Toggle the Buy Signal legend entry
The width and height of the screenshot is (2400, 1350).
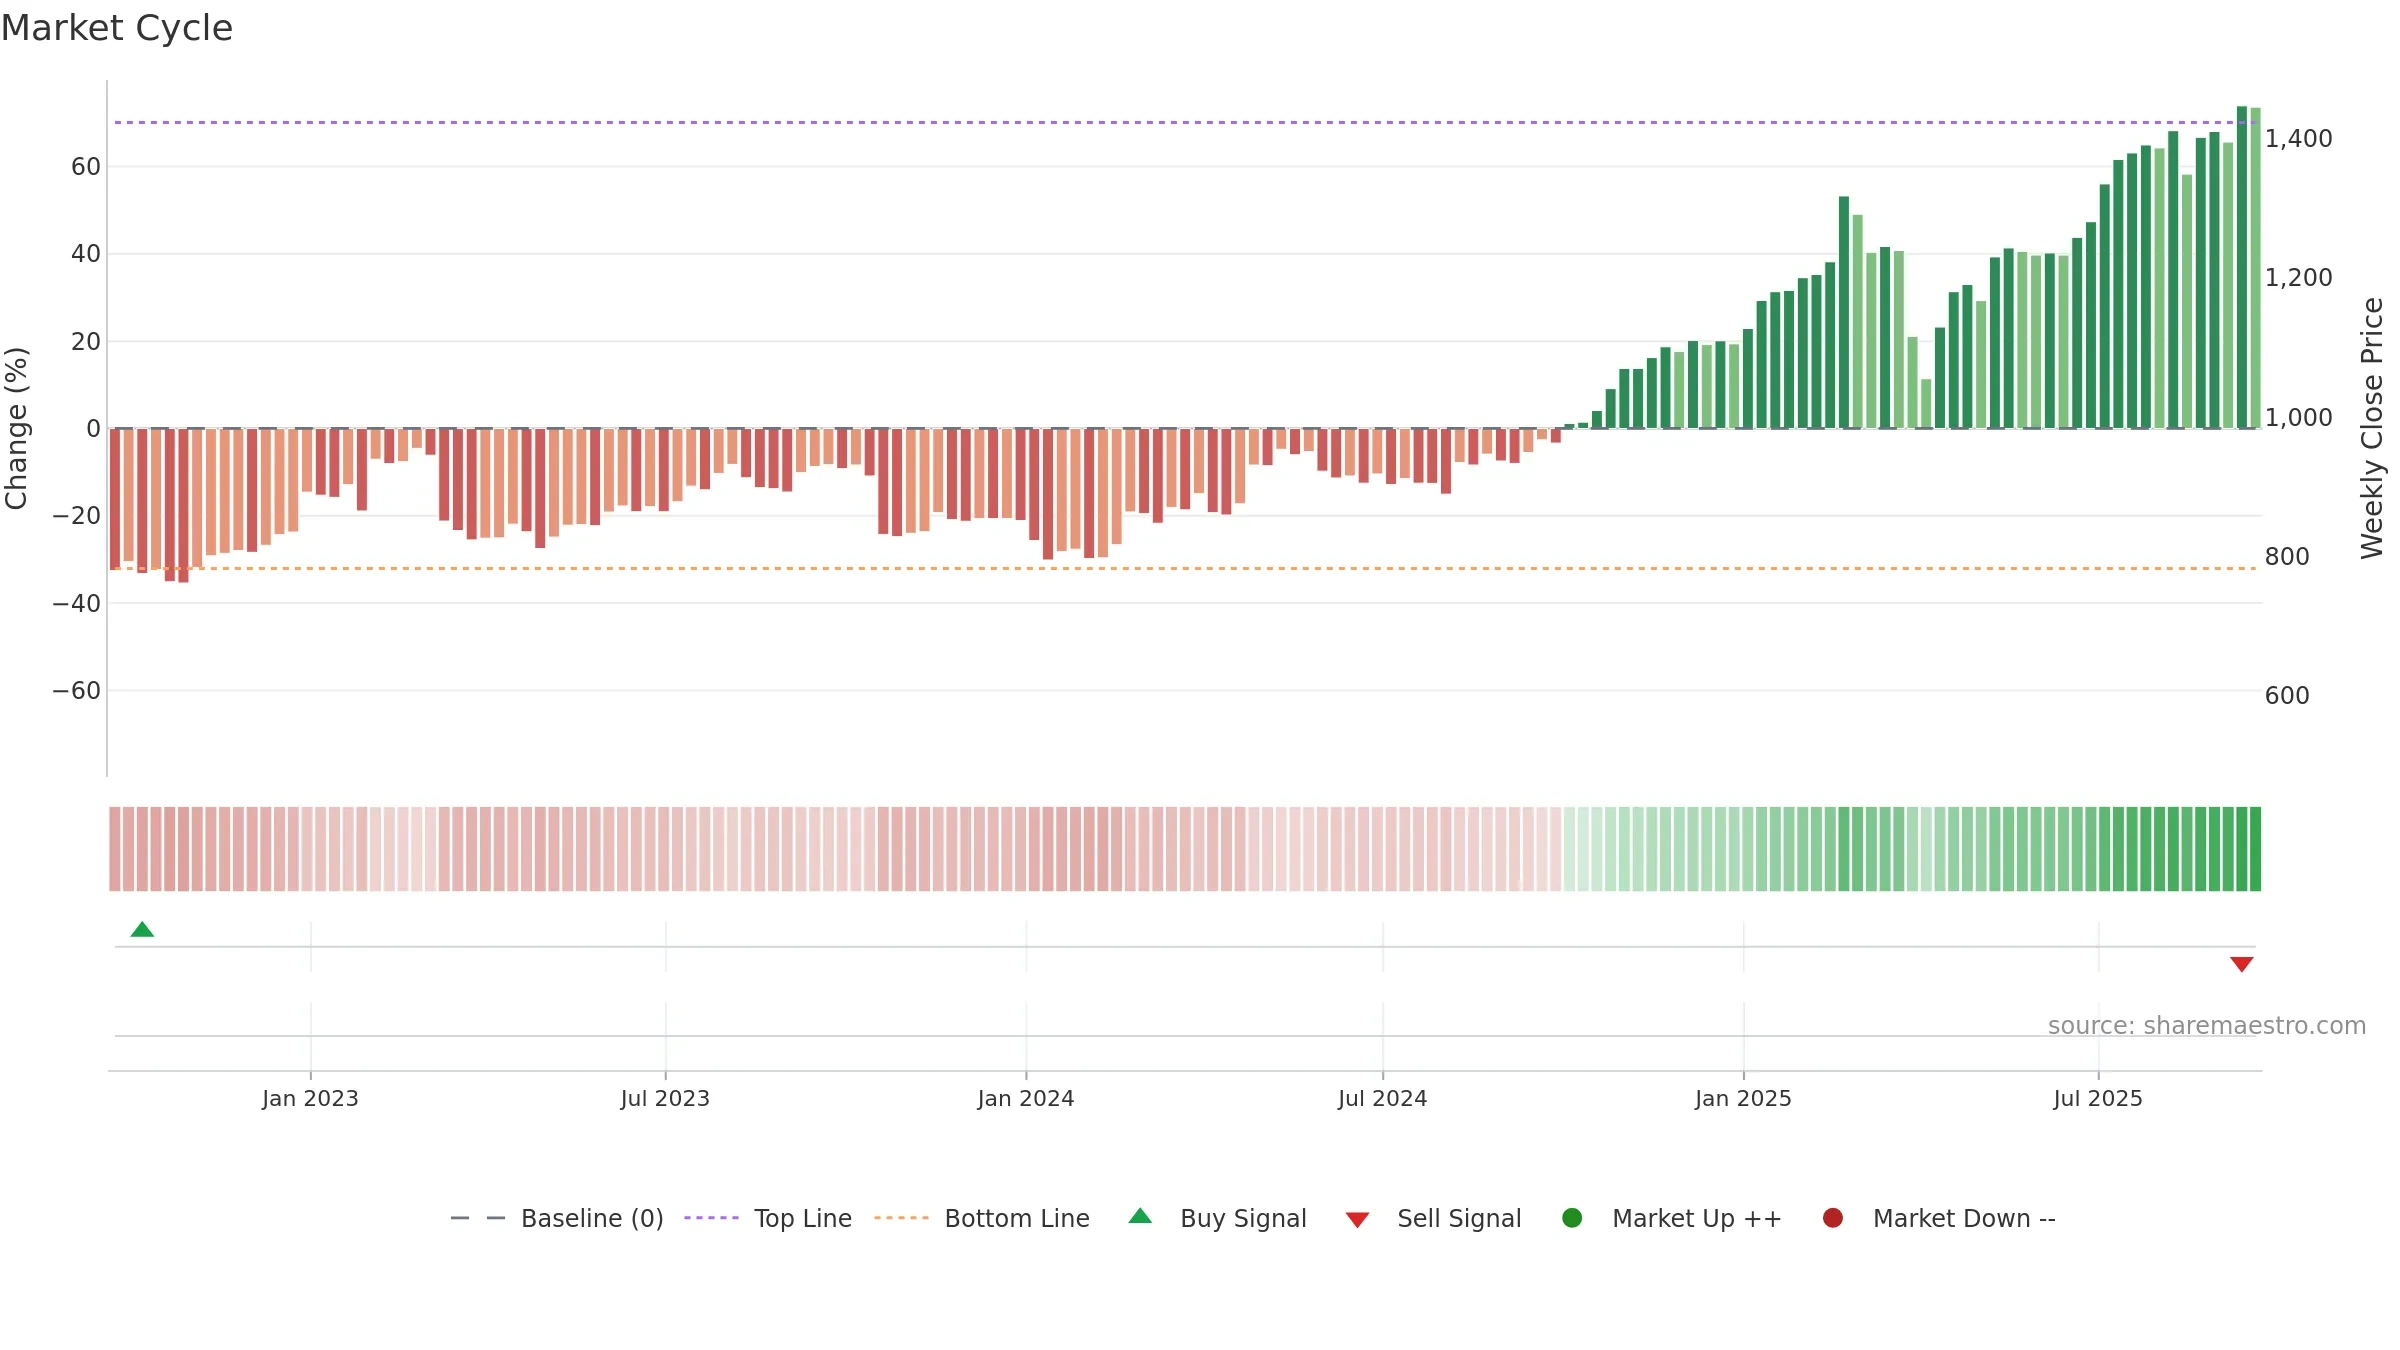[x=1217, y=1218]
